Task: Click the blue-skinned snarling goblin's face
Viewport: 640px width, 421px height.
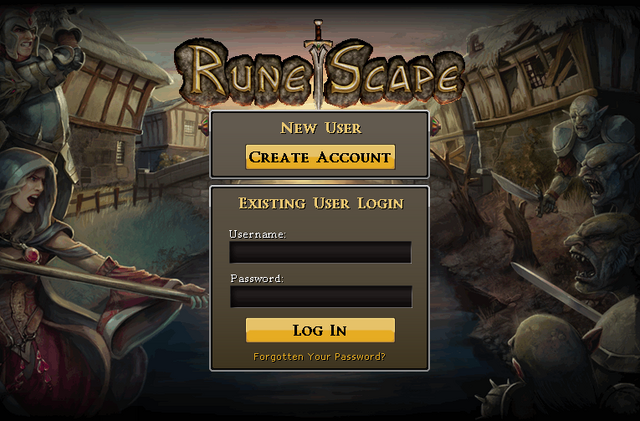Action: 604,180
